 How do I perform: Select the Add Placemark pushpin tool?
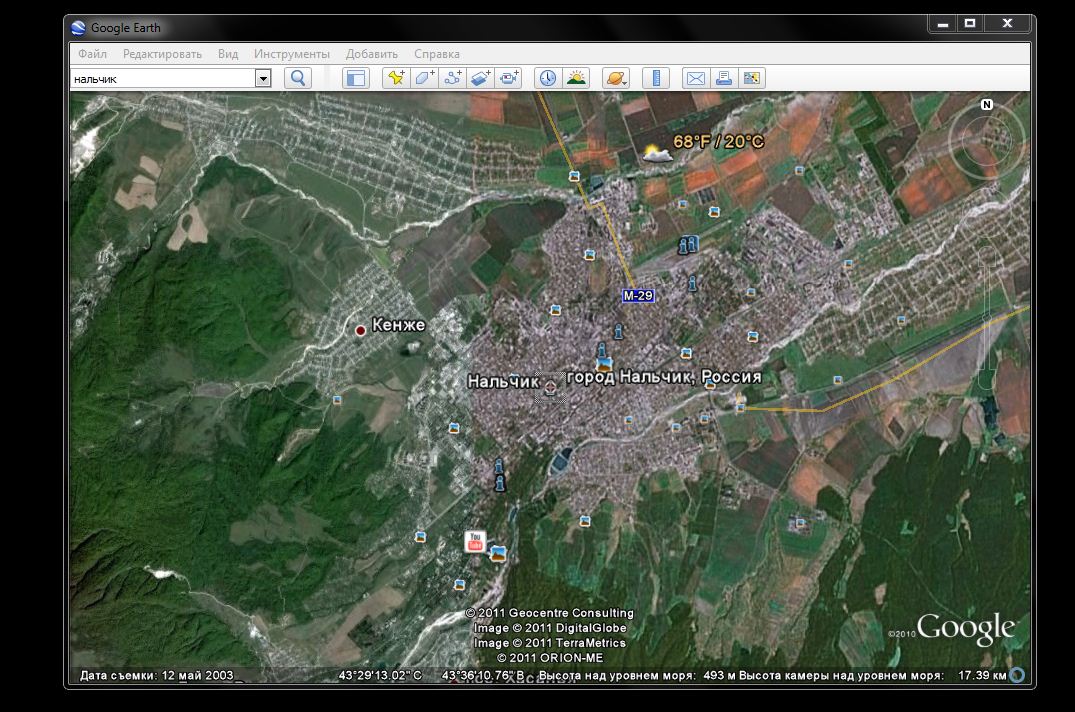pyautogui.click(x=396, y=78)
